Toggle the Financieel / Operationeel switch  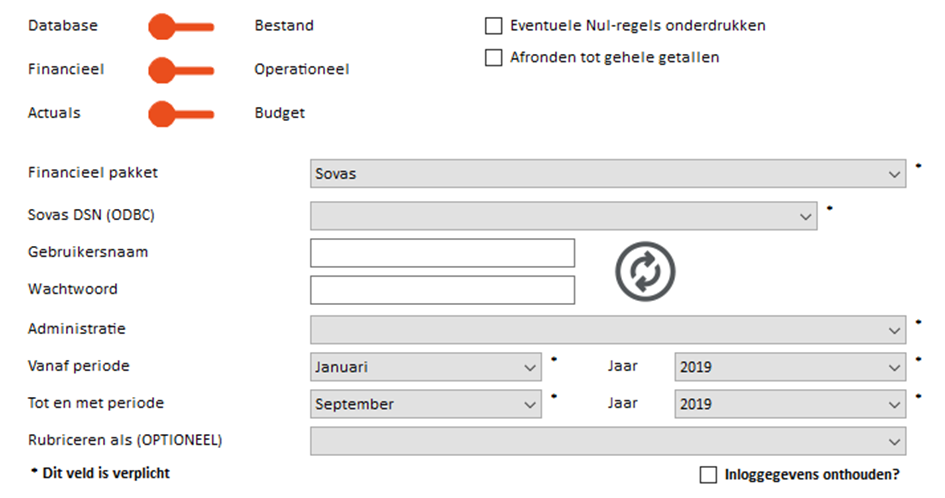[181, 71]
